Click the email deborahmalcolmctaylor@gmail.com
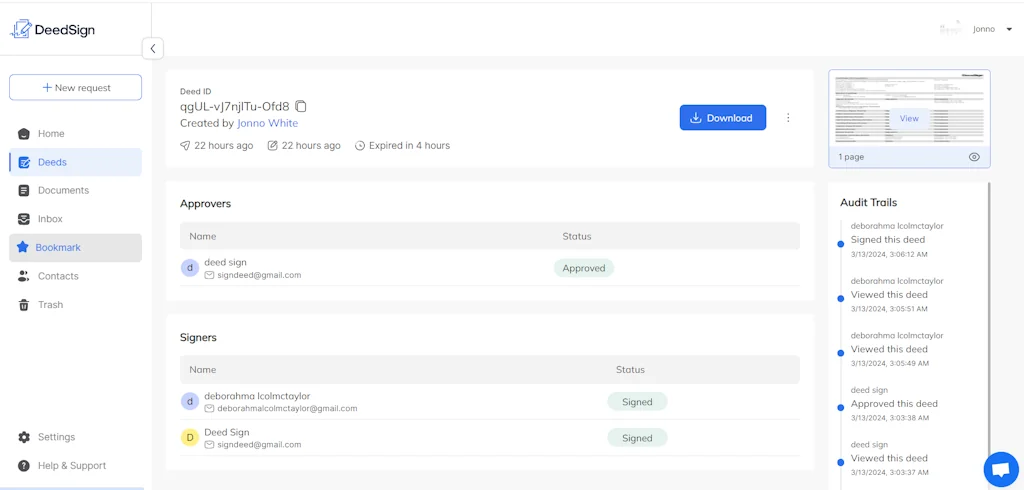1024x490 pixels. (287, 408)
